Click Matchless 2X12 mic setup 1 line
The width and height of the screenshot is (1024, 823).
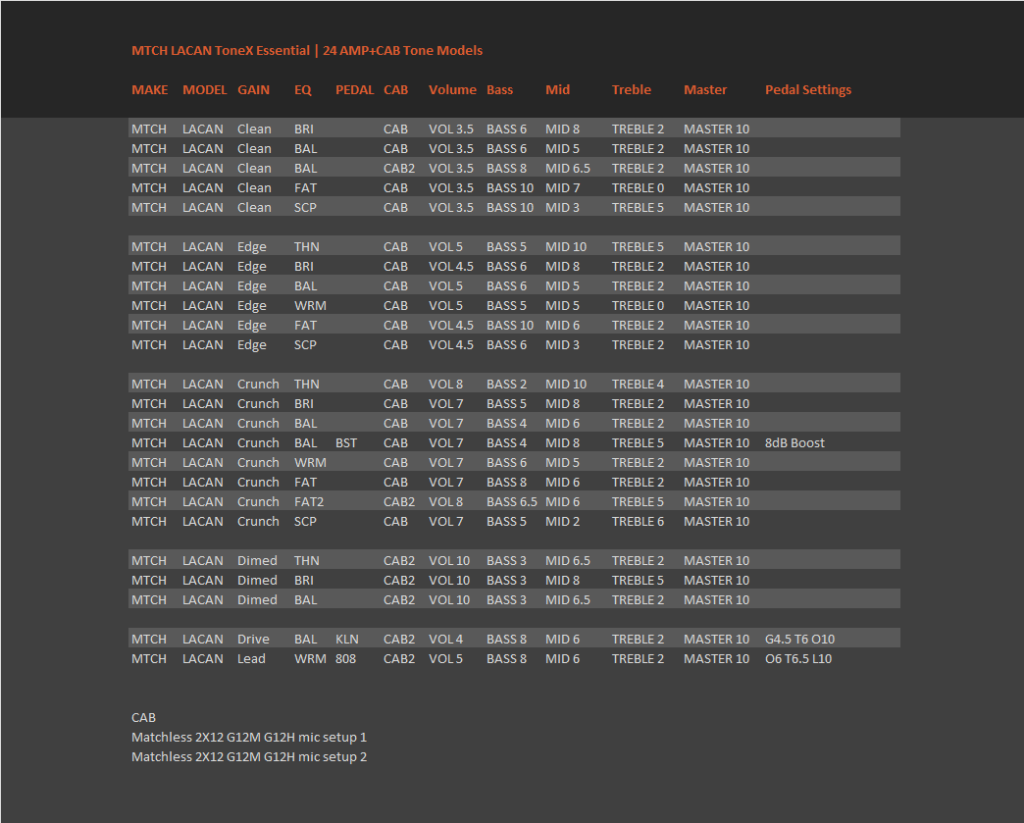pyautogui.click(x=249, y=737)
